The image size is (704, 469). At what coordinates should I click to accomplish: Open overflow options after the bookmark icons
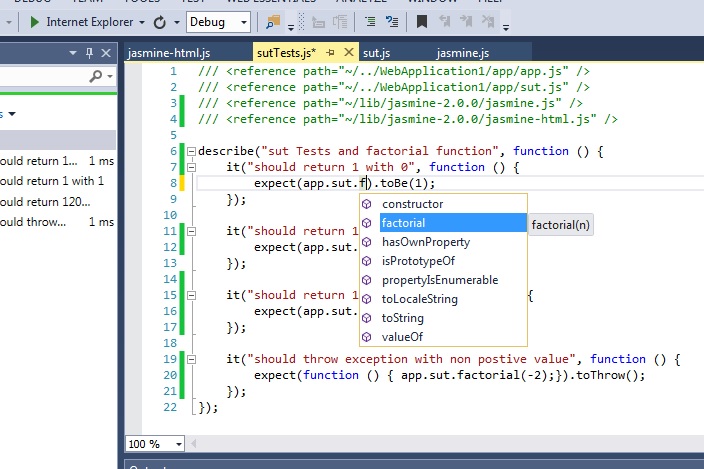click(506, 28)
